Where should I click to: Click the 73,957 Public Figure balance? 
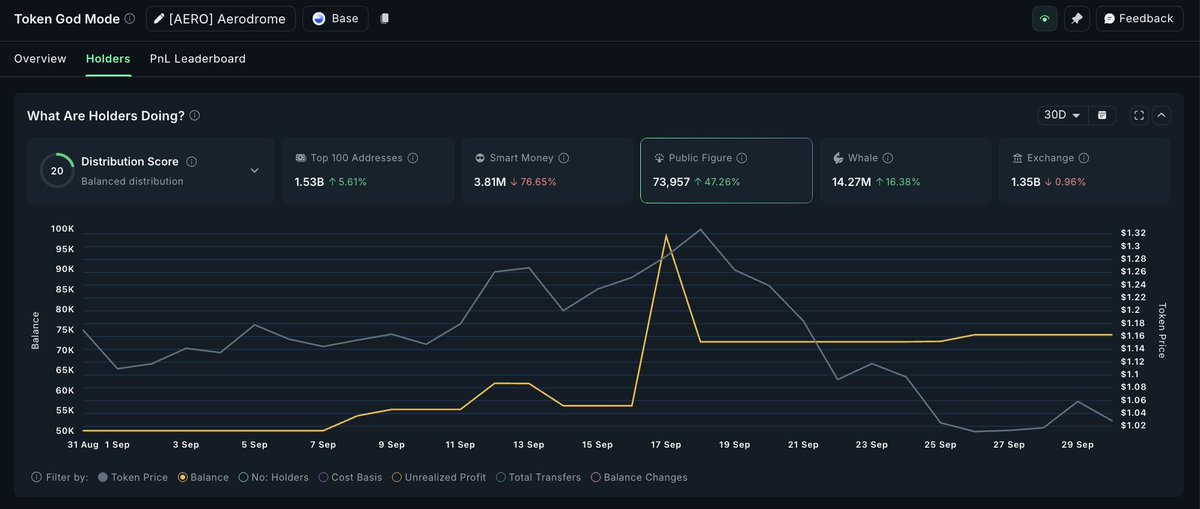[x=672, y=182]
